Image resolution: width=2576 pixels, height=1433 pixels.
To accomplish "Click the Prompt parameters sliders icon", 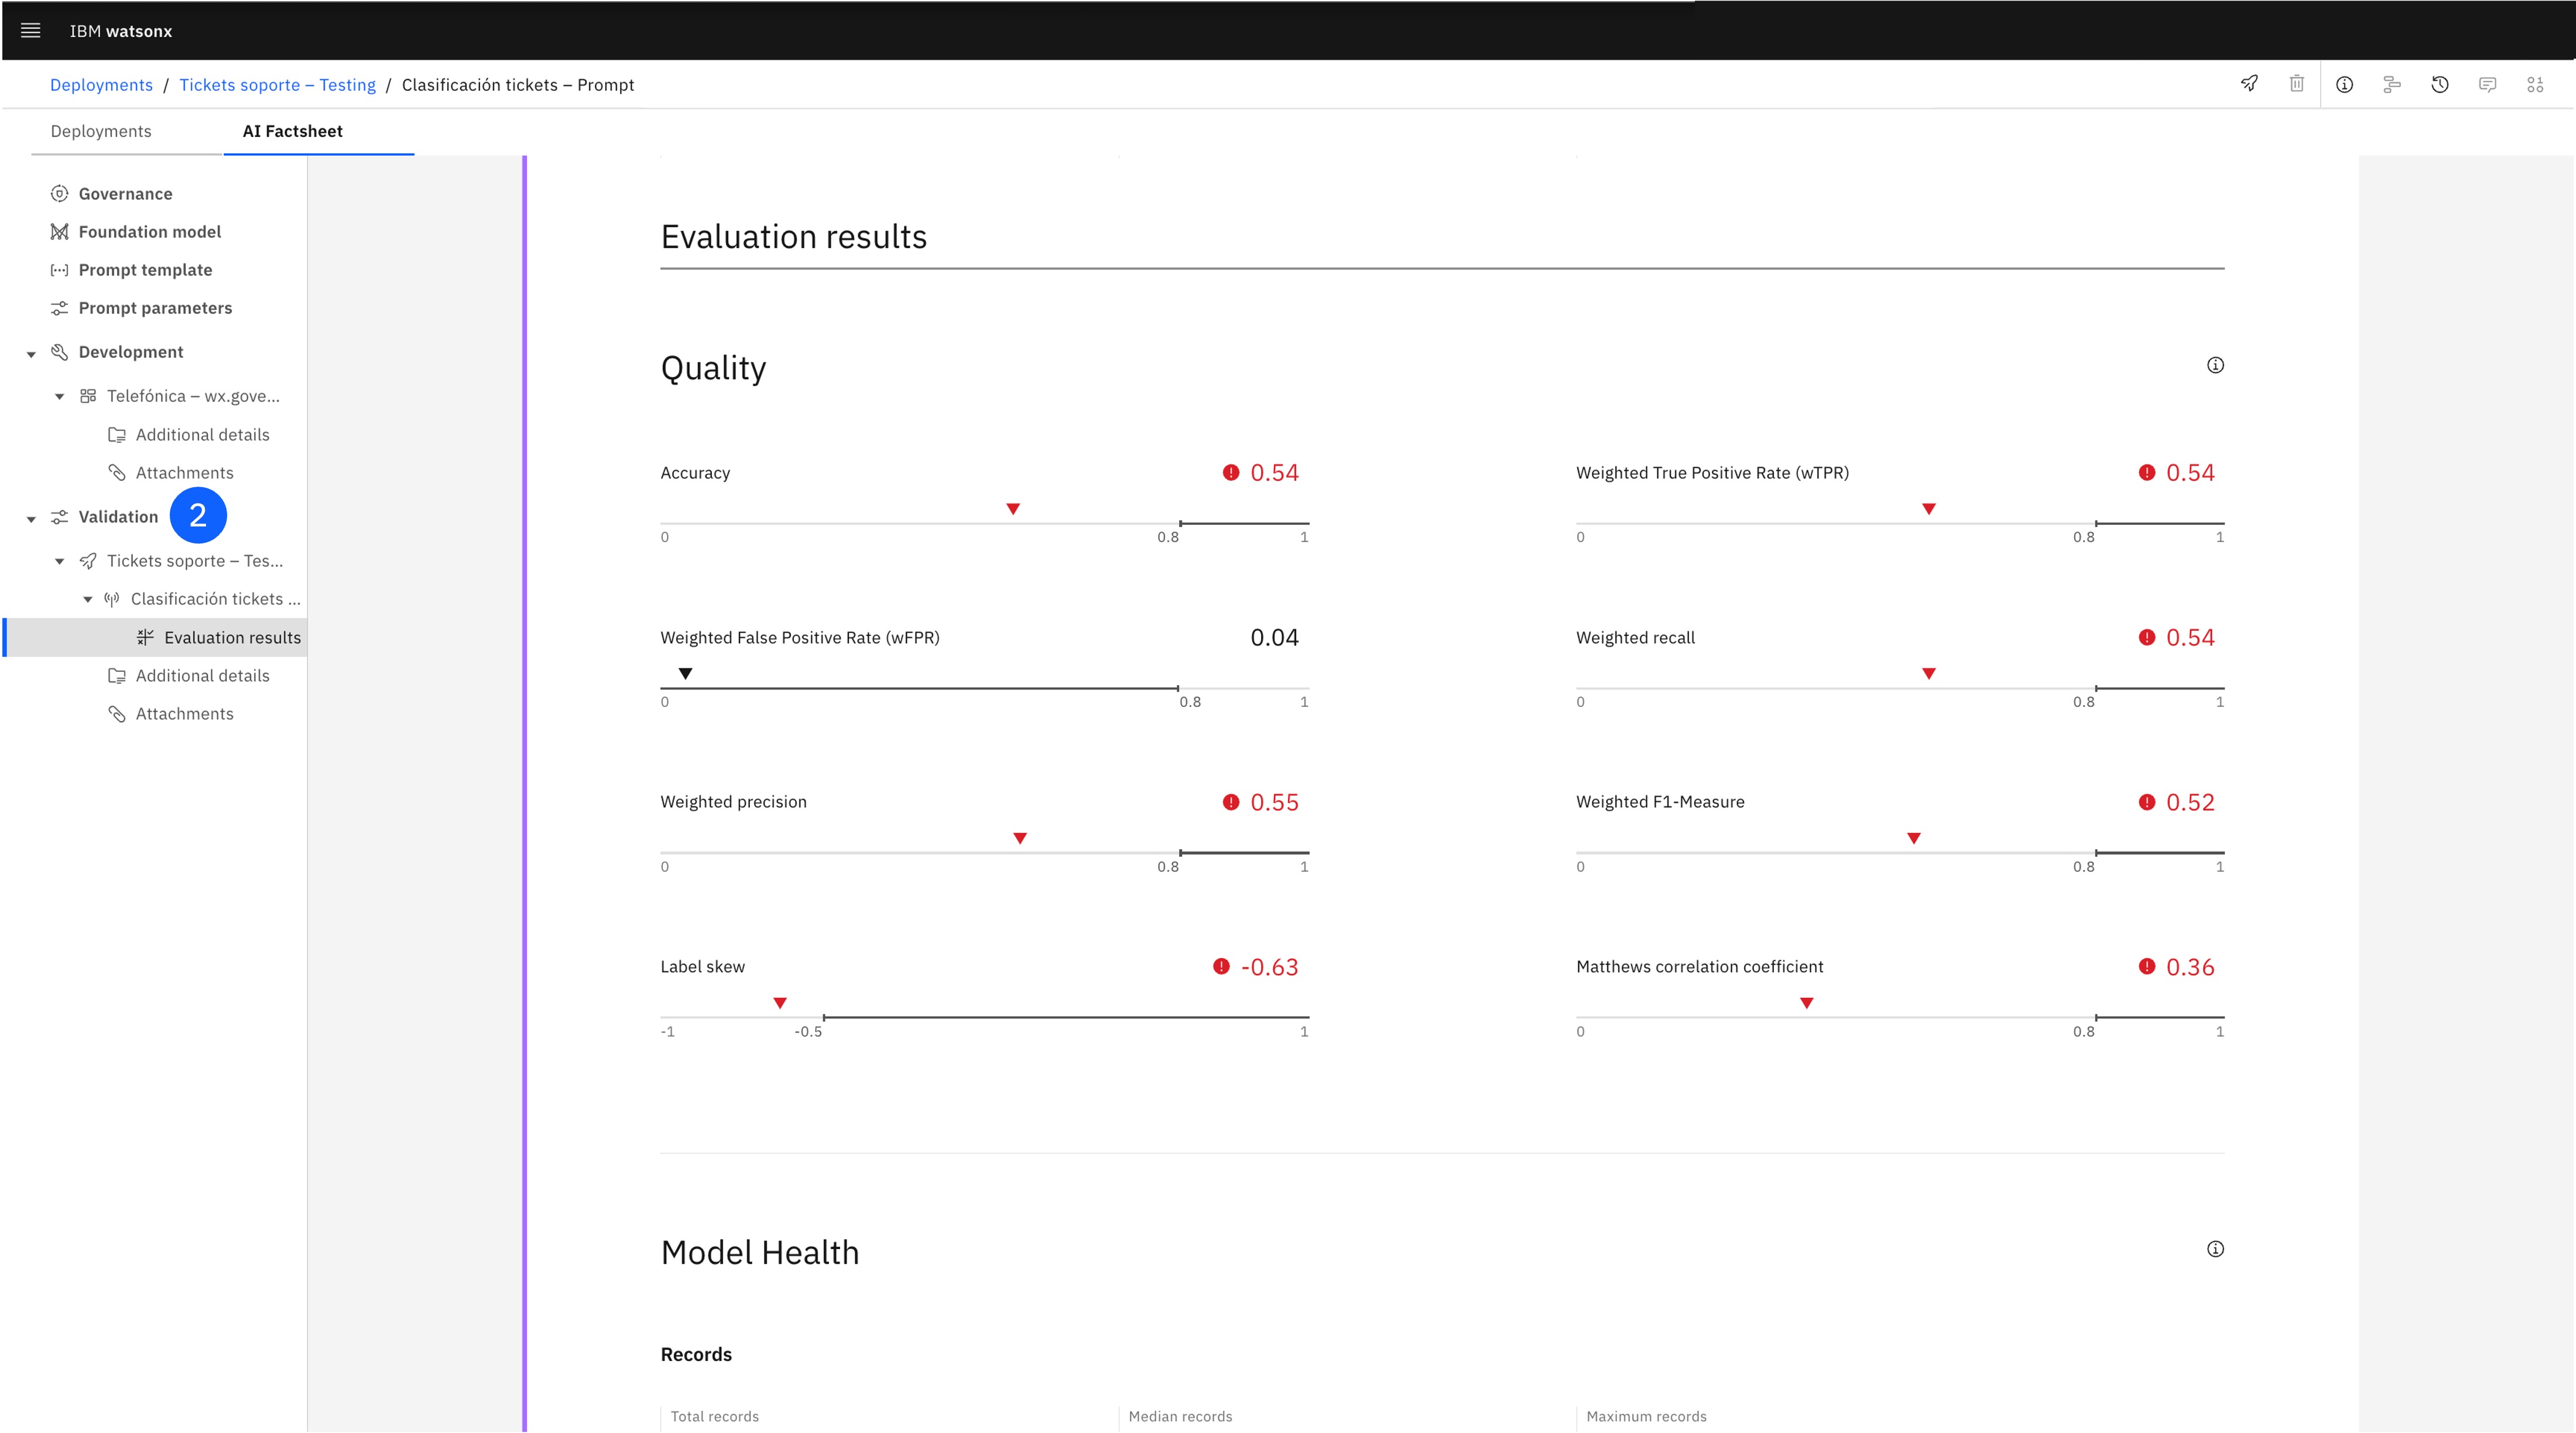I will 59,308.
